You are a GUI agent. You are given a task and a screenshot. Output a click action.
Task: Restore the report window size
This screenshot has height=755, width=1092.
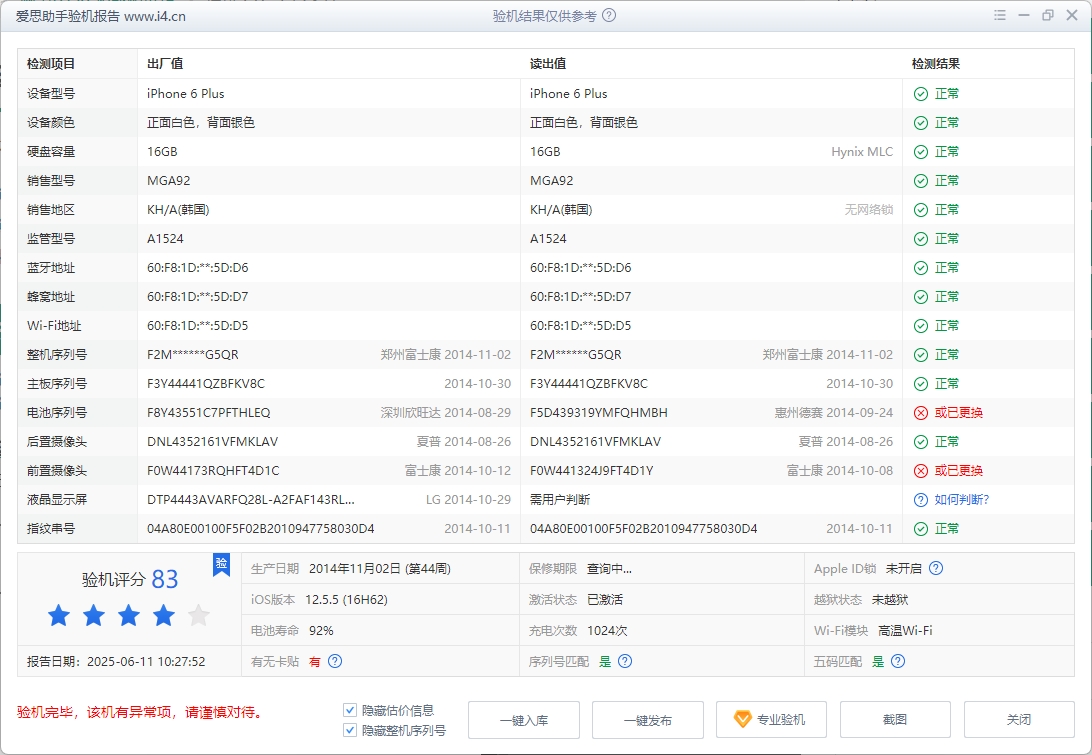[1047, 15]
